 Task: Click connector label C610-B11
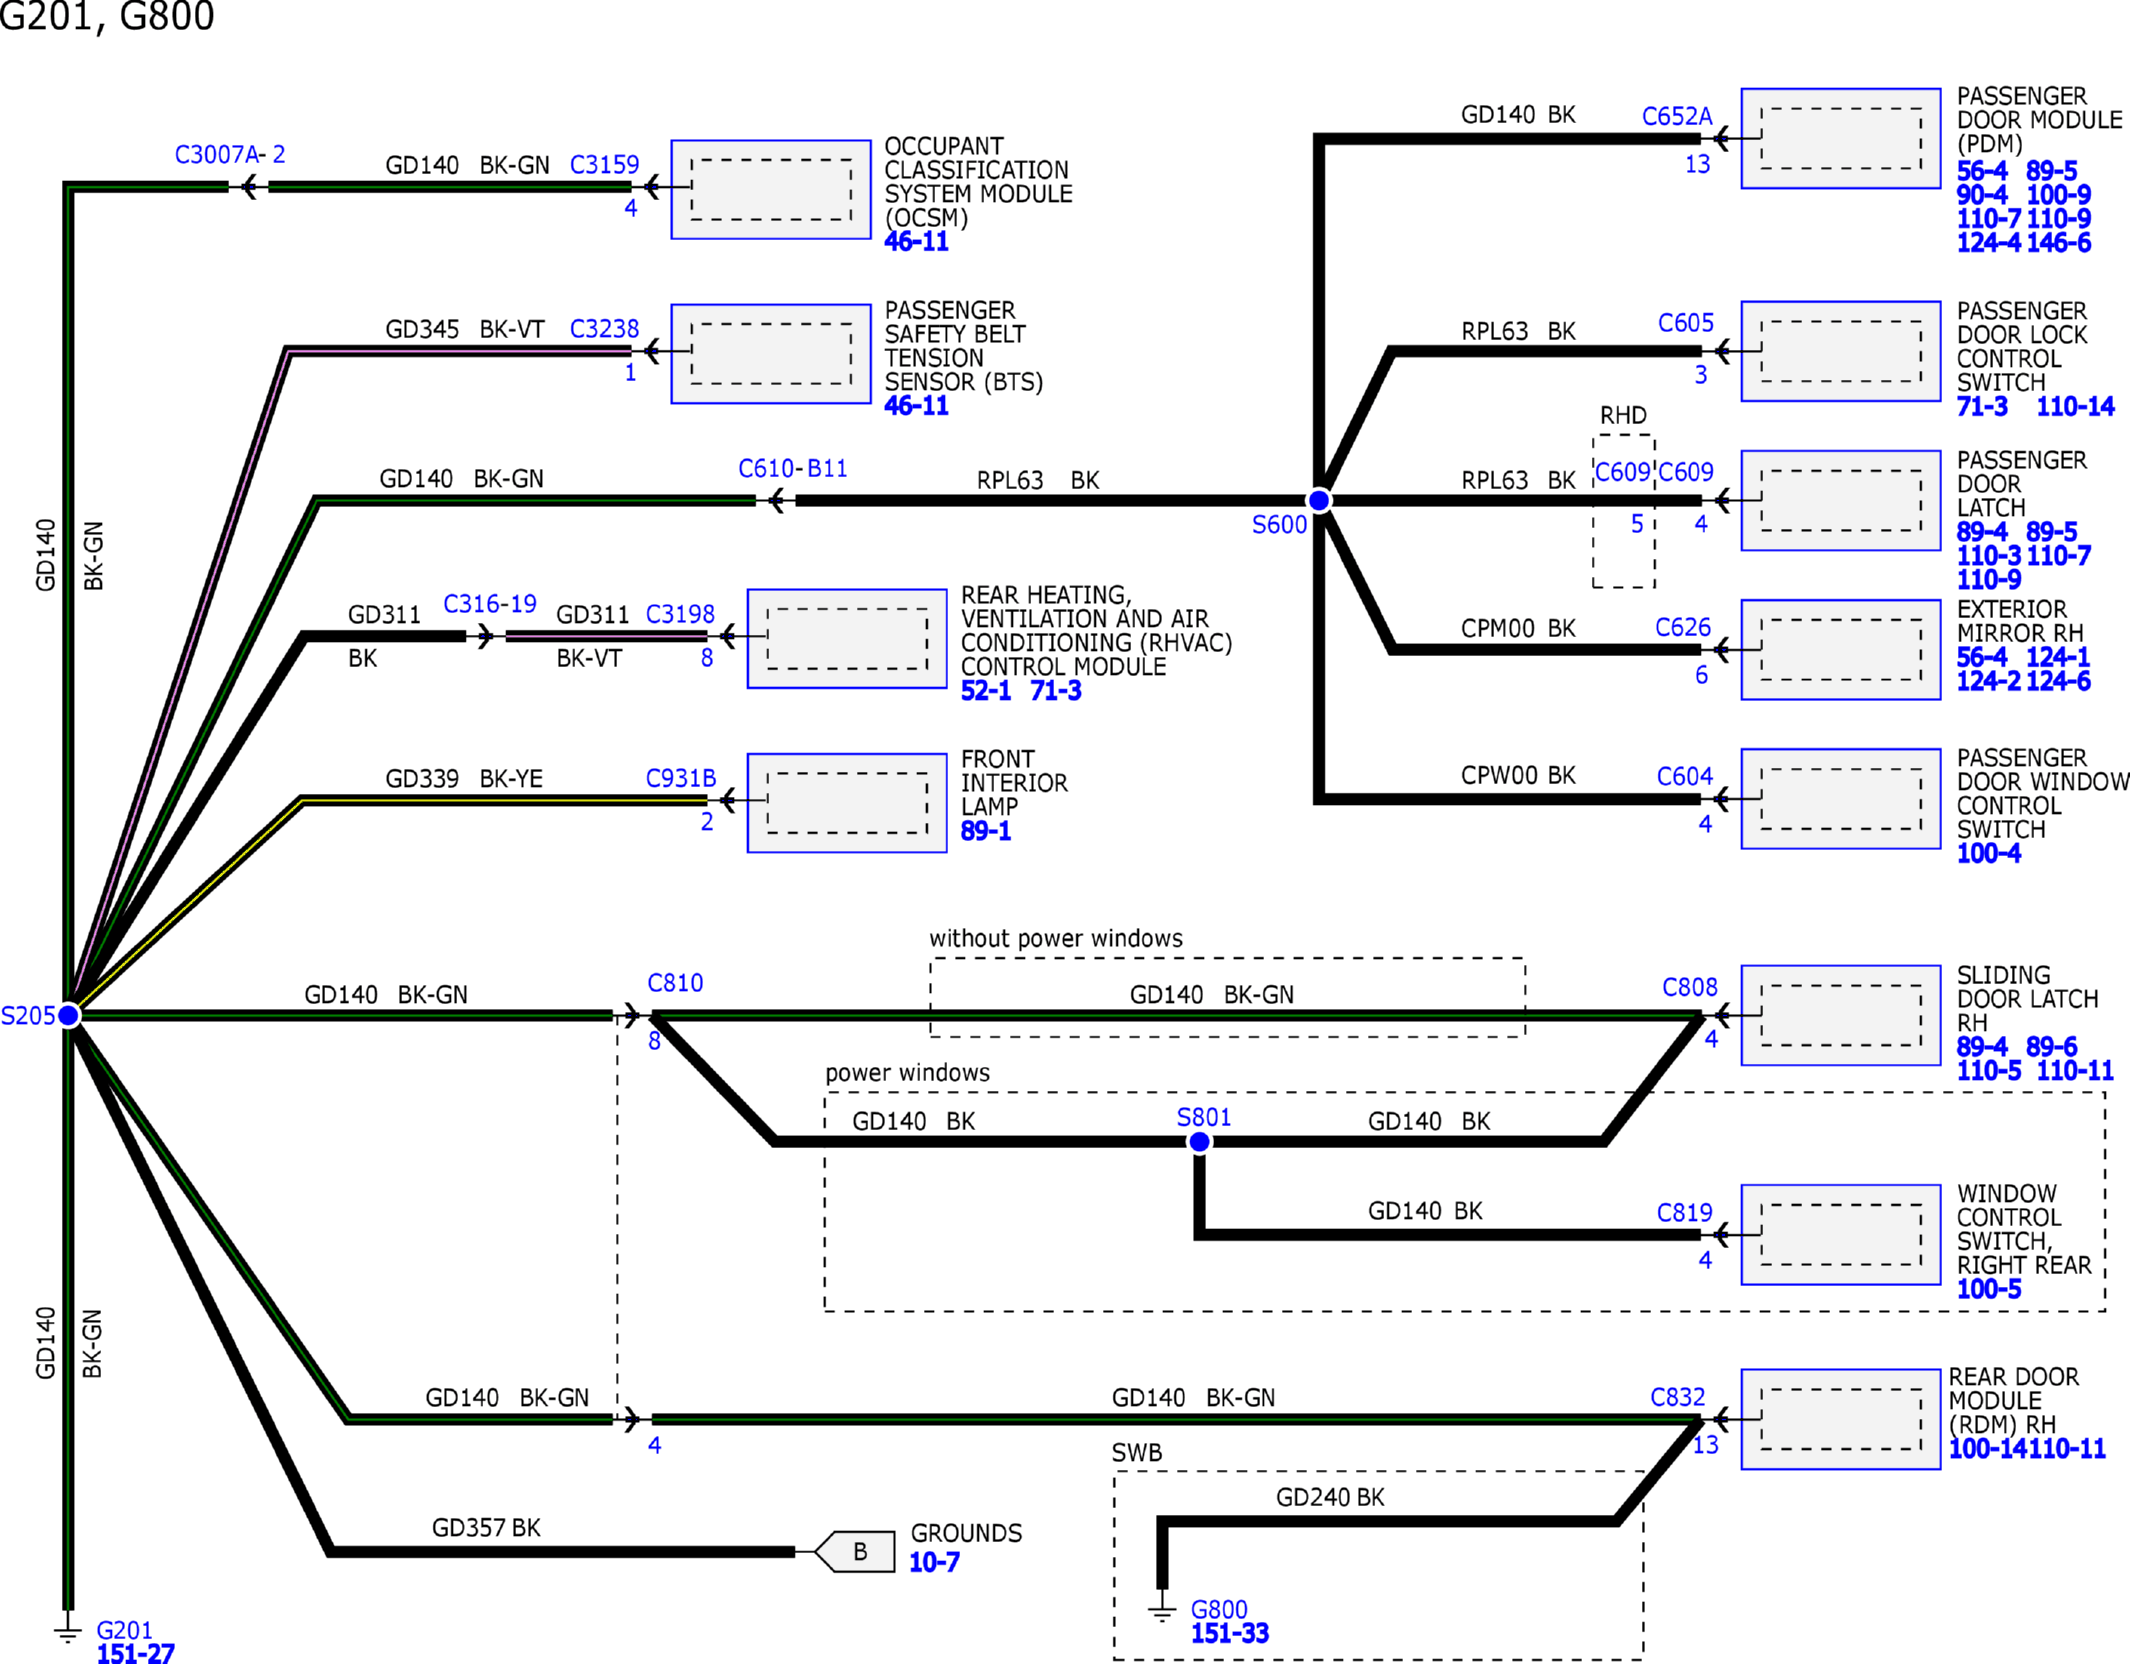(792, 468)
